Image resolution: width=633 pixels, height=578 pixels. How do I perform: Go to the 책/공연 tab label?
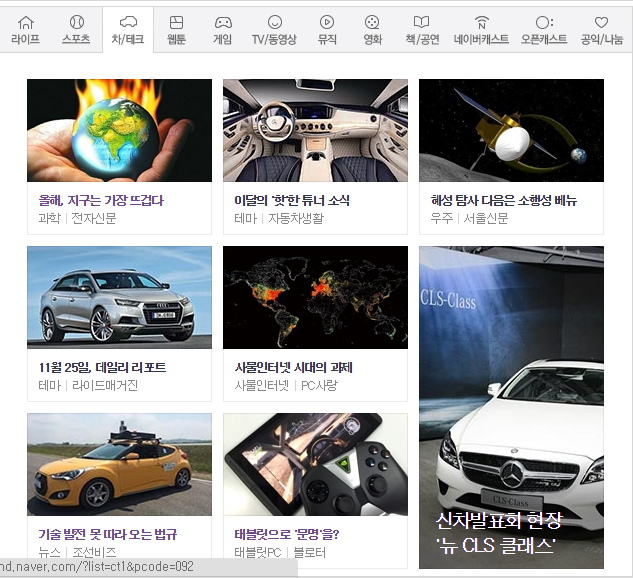[422, 39]
